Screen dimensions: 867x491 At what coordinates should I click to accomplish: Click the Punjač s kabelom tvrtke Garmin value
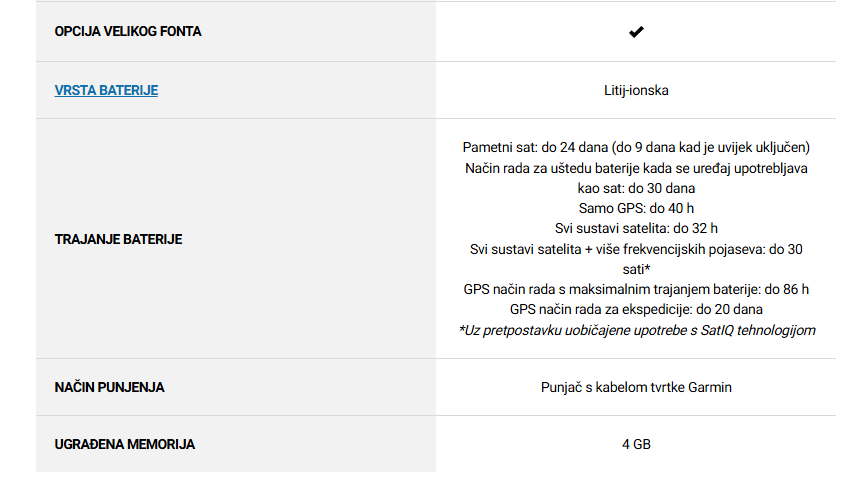point(636,387)
